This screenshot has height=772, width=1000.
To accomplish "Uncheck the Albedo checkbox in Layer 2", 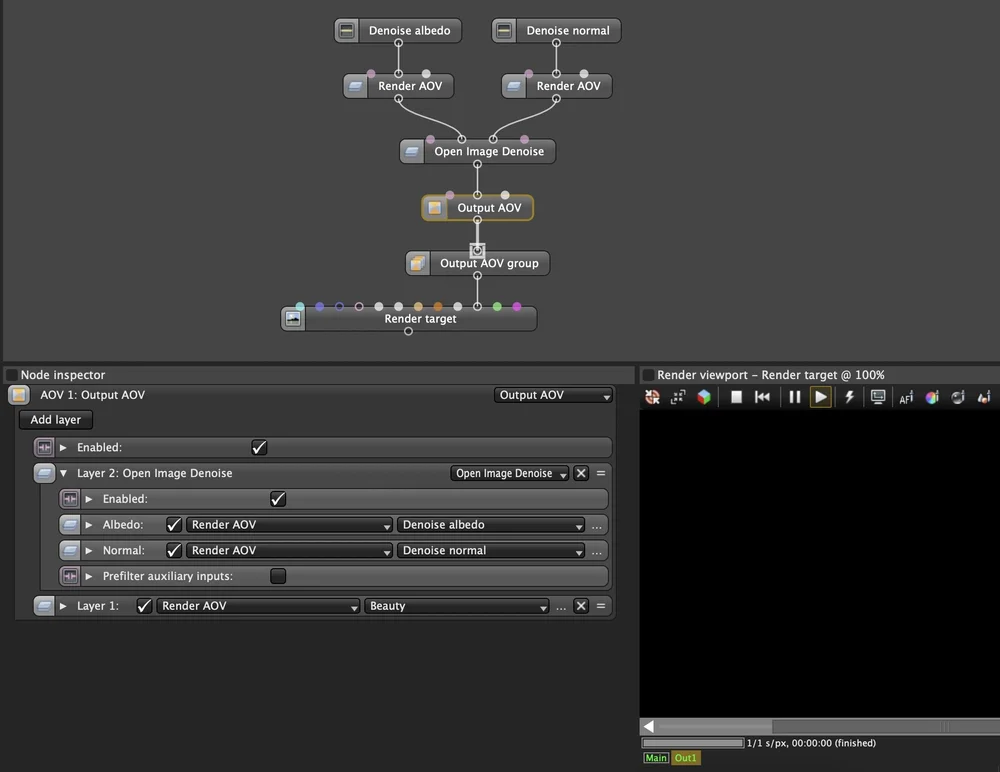I will click(x=173, y=524).
